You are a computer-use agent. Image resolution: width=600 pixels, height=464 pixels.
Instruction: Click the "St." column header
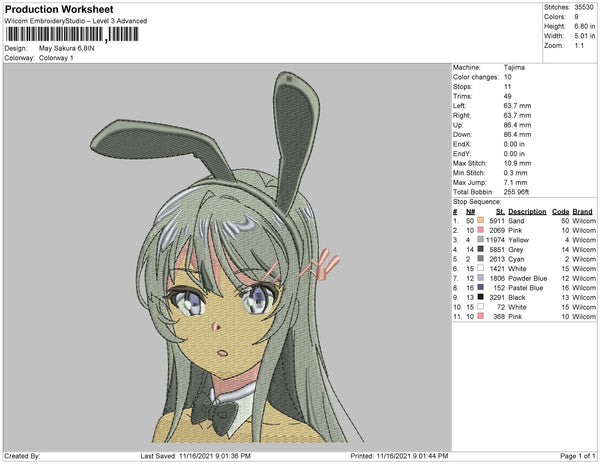pyautogui.click(x=500, y=211)
